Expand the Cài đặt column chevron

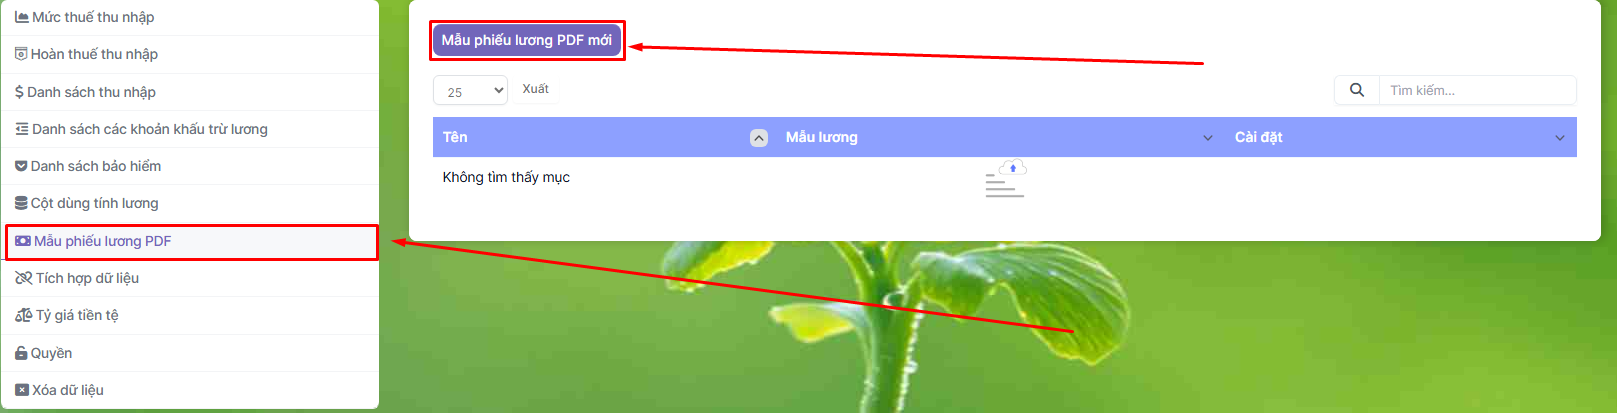pyautogui.click(x=1560, y=138)
